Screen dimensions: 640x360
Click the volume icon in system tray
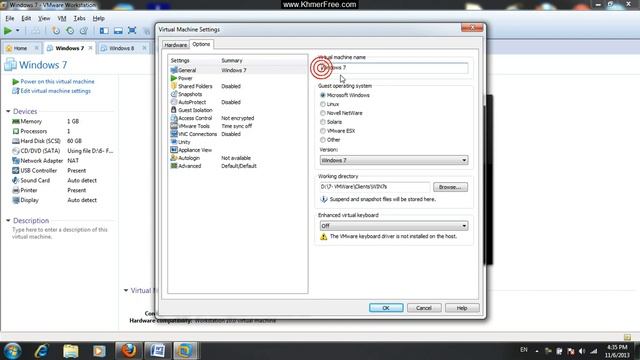582,351
